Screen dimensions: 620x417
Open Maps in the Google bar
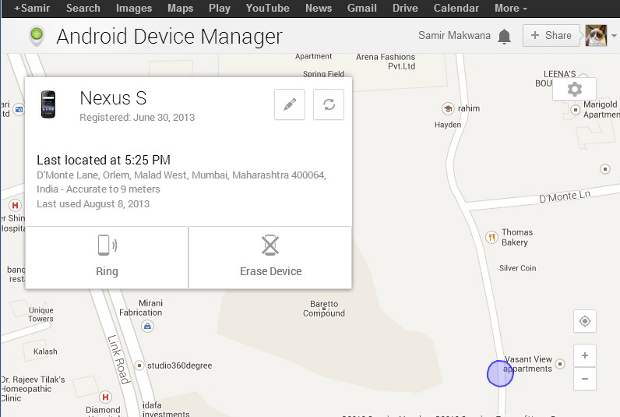(x=180, y=8)
